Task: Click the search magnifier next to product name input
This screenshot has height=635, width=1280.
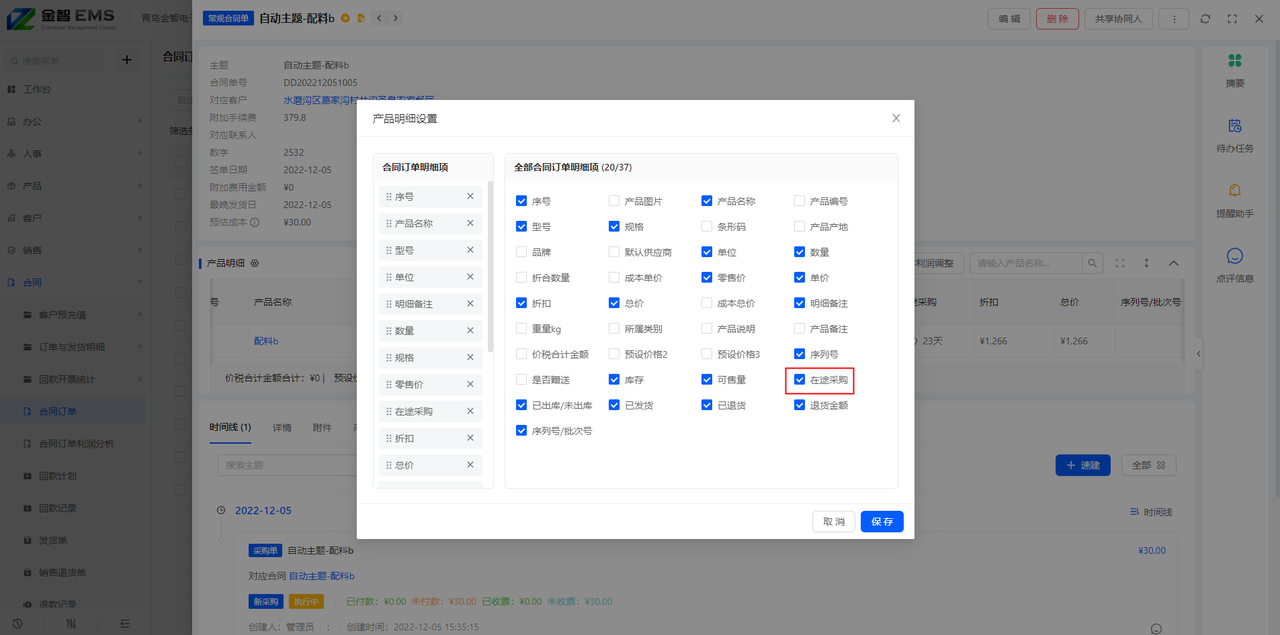Action: click(1094, 263)
